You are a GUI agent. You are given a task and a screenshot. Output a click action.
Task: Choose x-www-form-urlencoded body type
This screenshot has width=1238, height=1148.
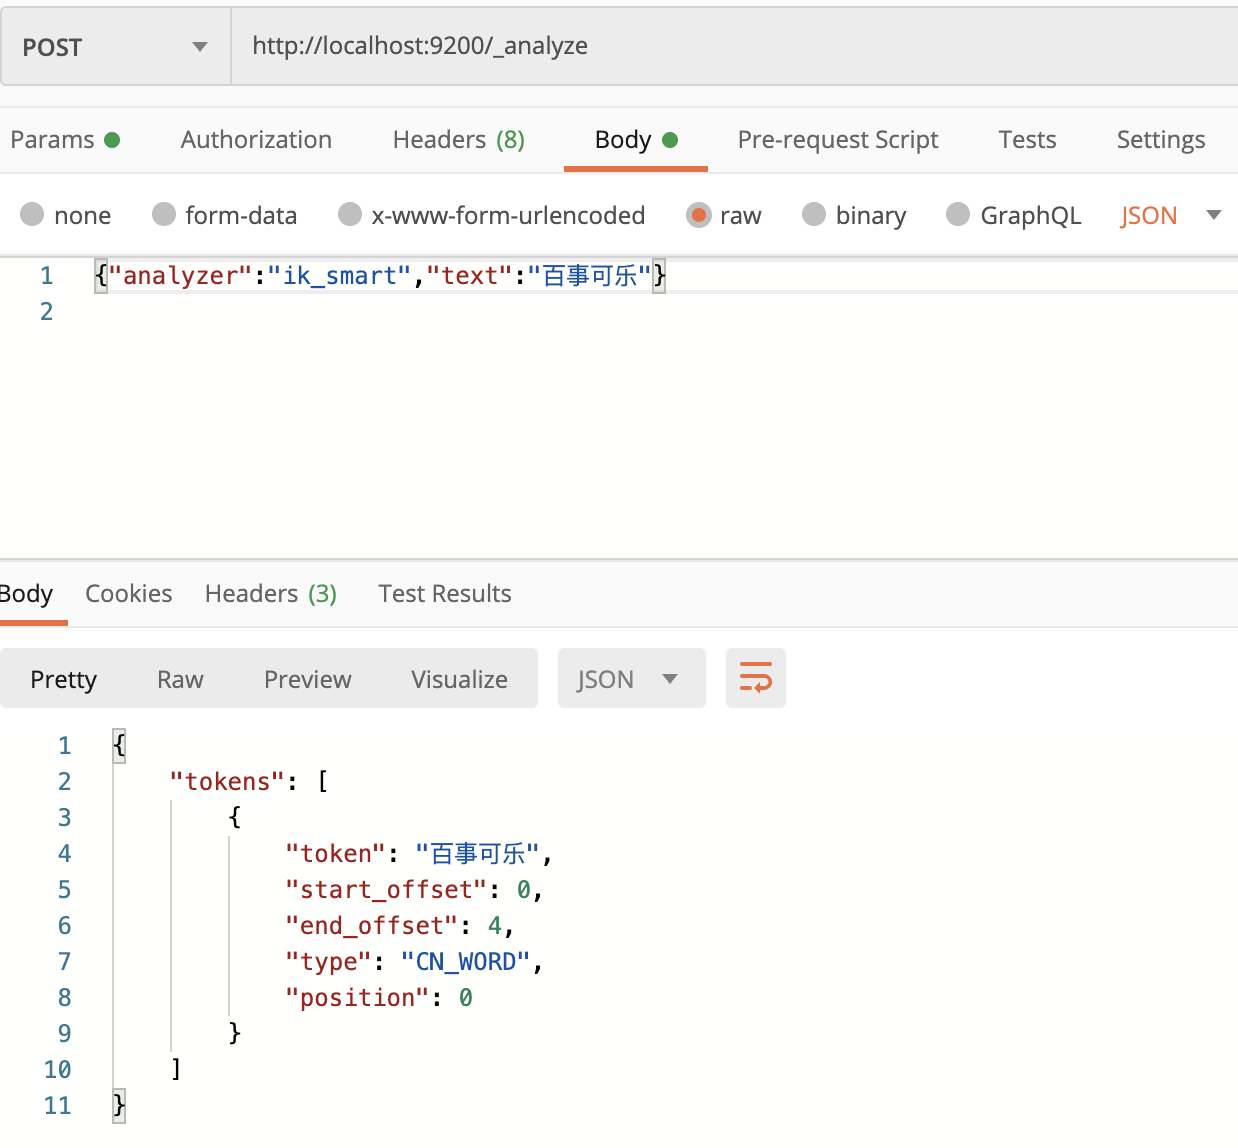350,215
